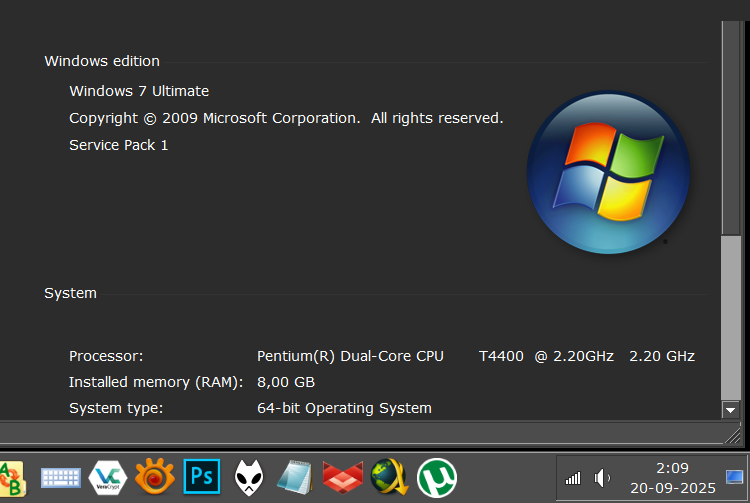750x503 pixels.
Task: Open the globe with yellow arrow icon
Action: 389,477
